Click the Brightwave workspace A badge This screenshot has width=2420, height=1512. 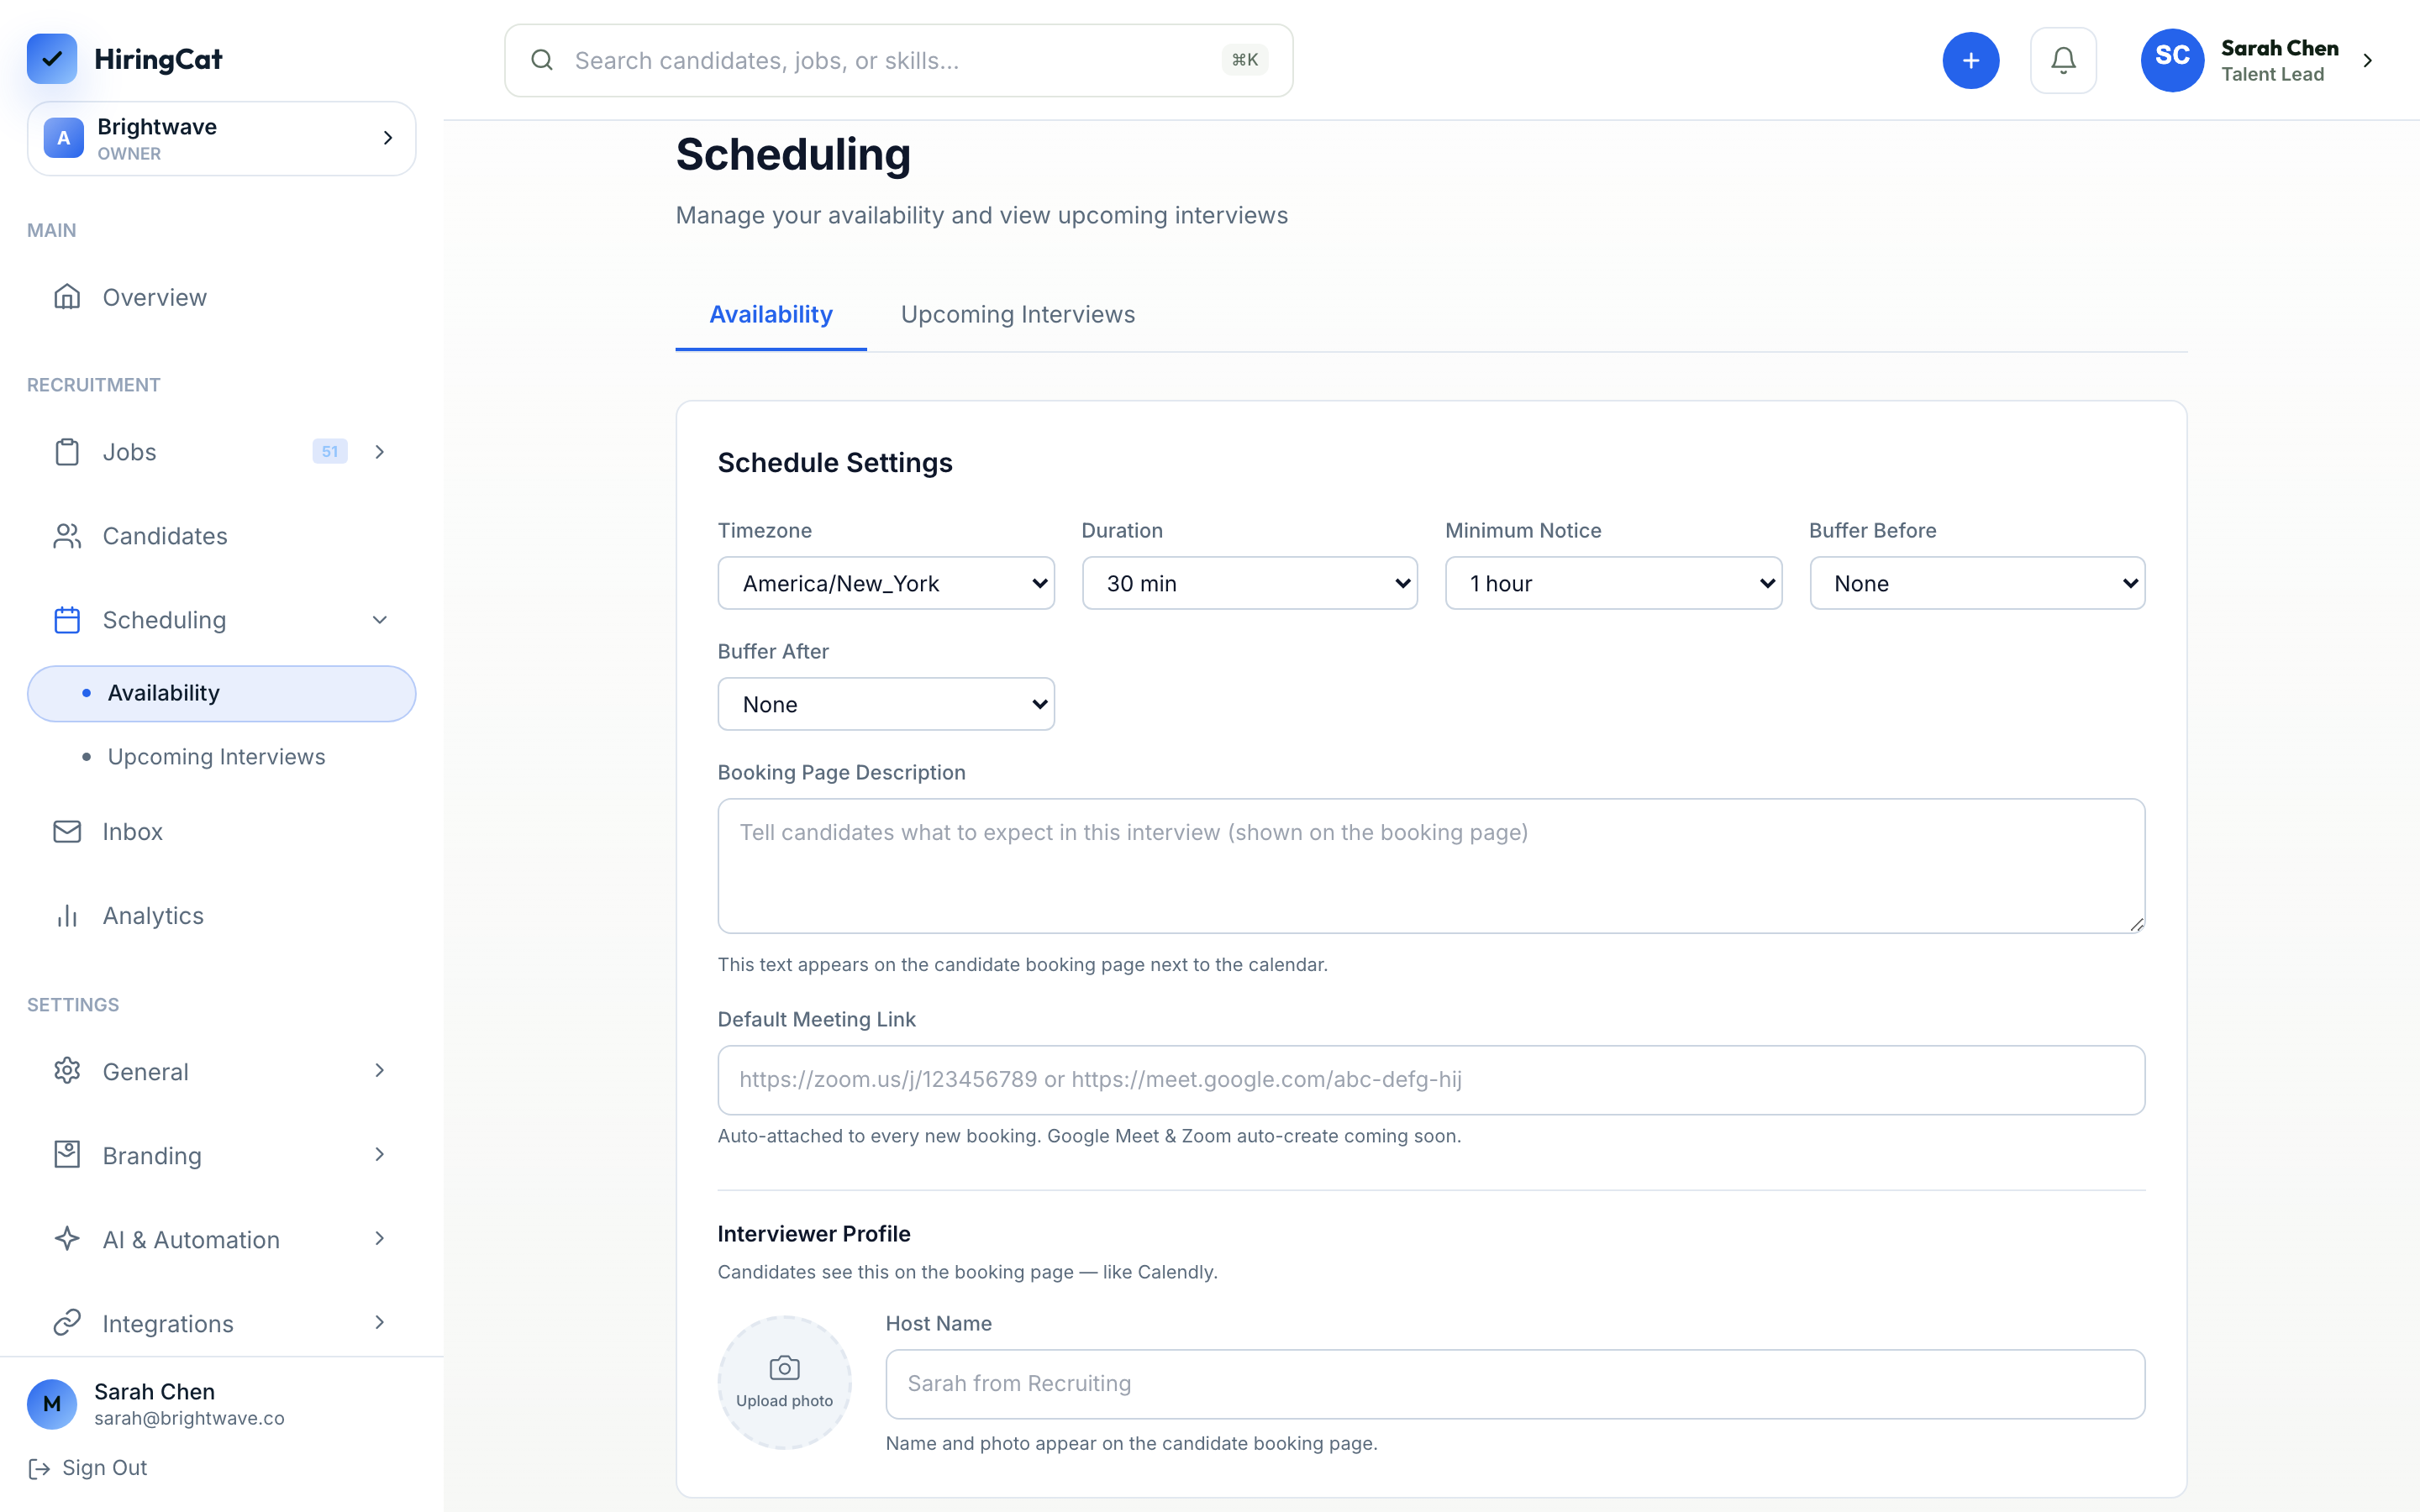coord(64,138)
